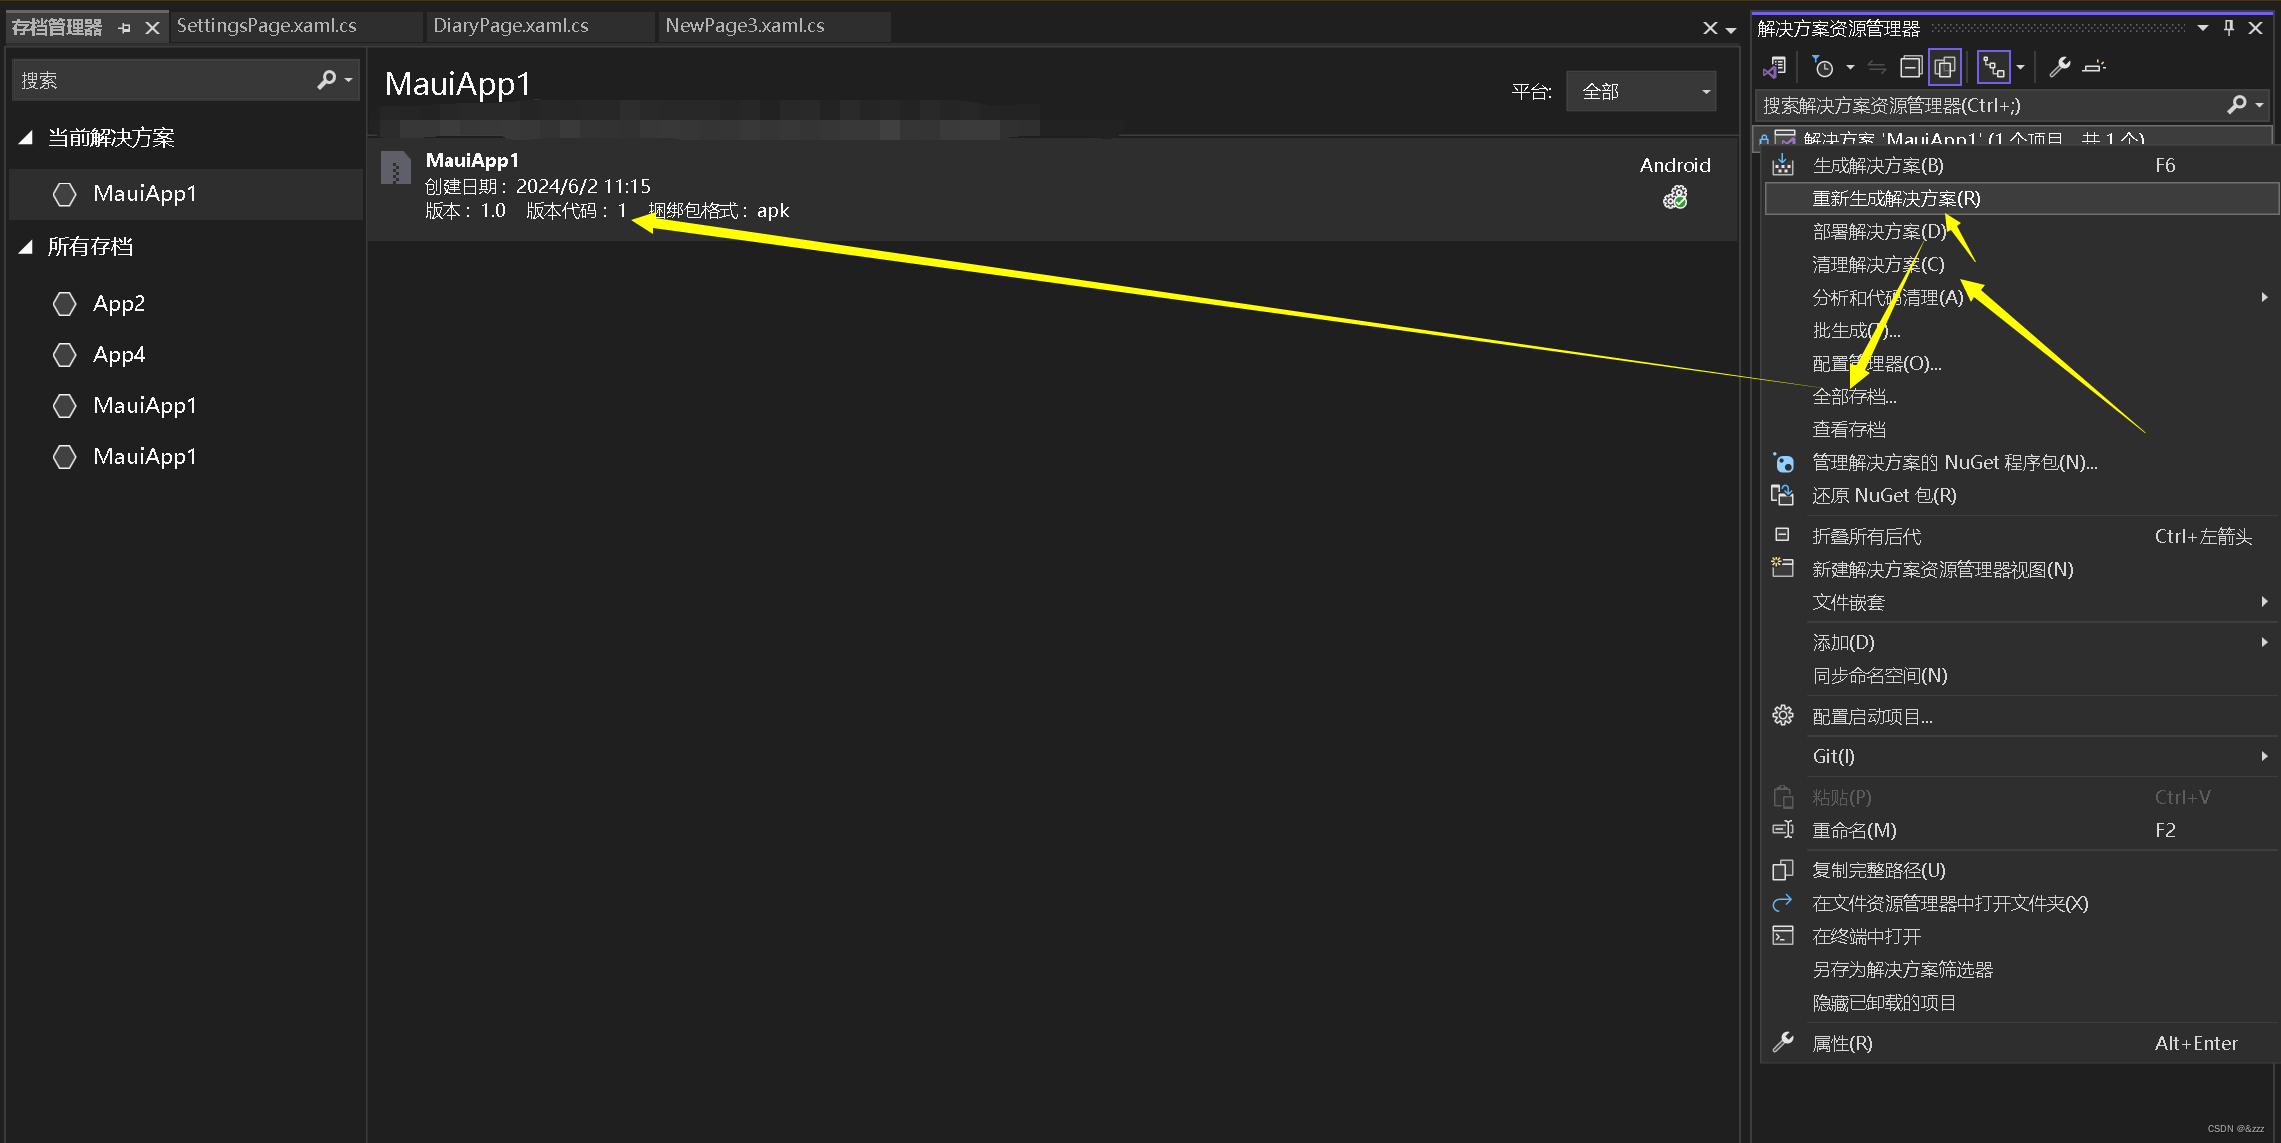The image size is (2281, 1143).
Task: Open the dropdown next to the pending changes filter
Action: coord(1850,67)
